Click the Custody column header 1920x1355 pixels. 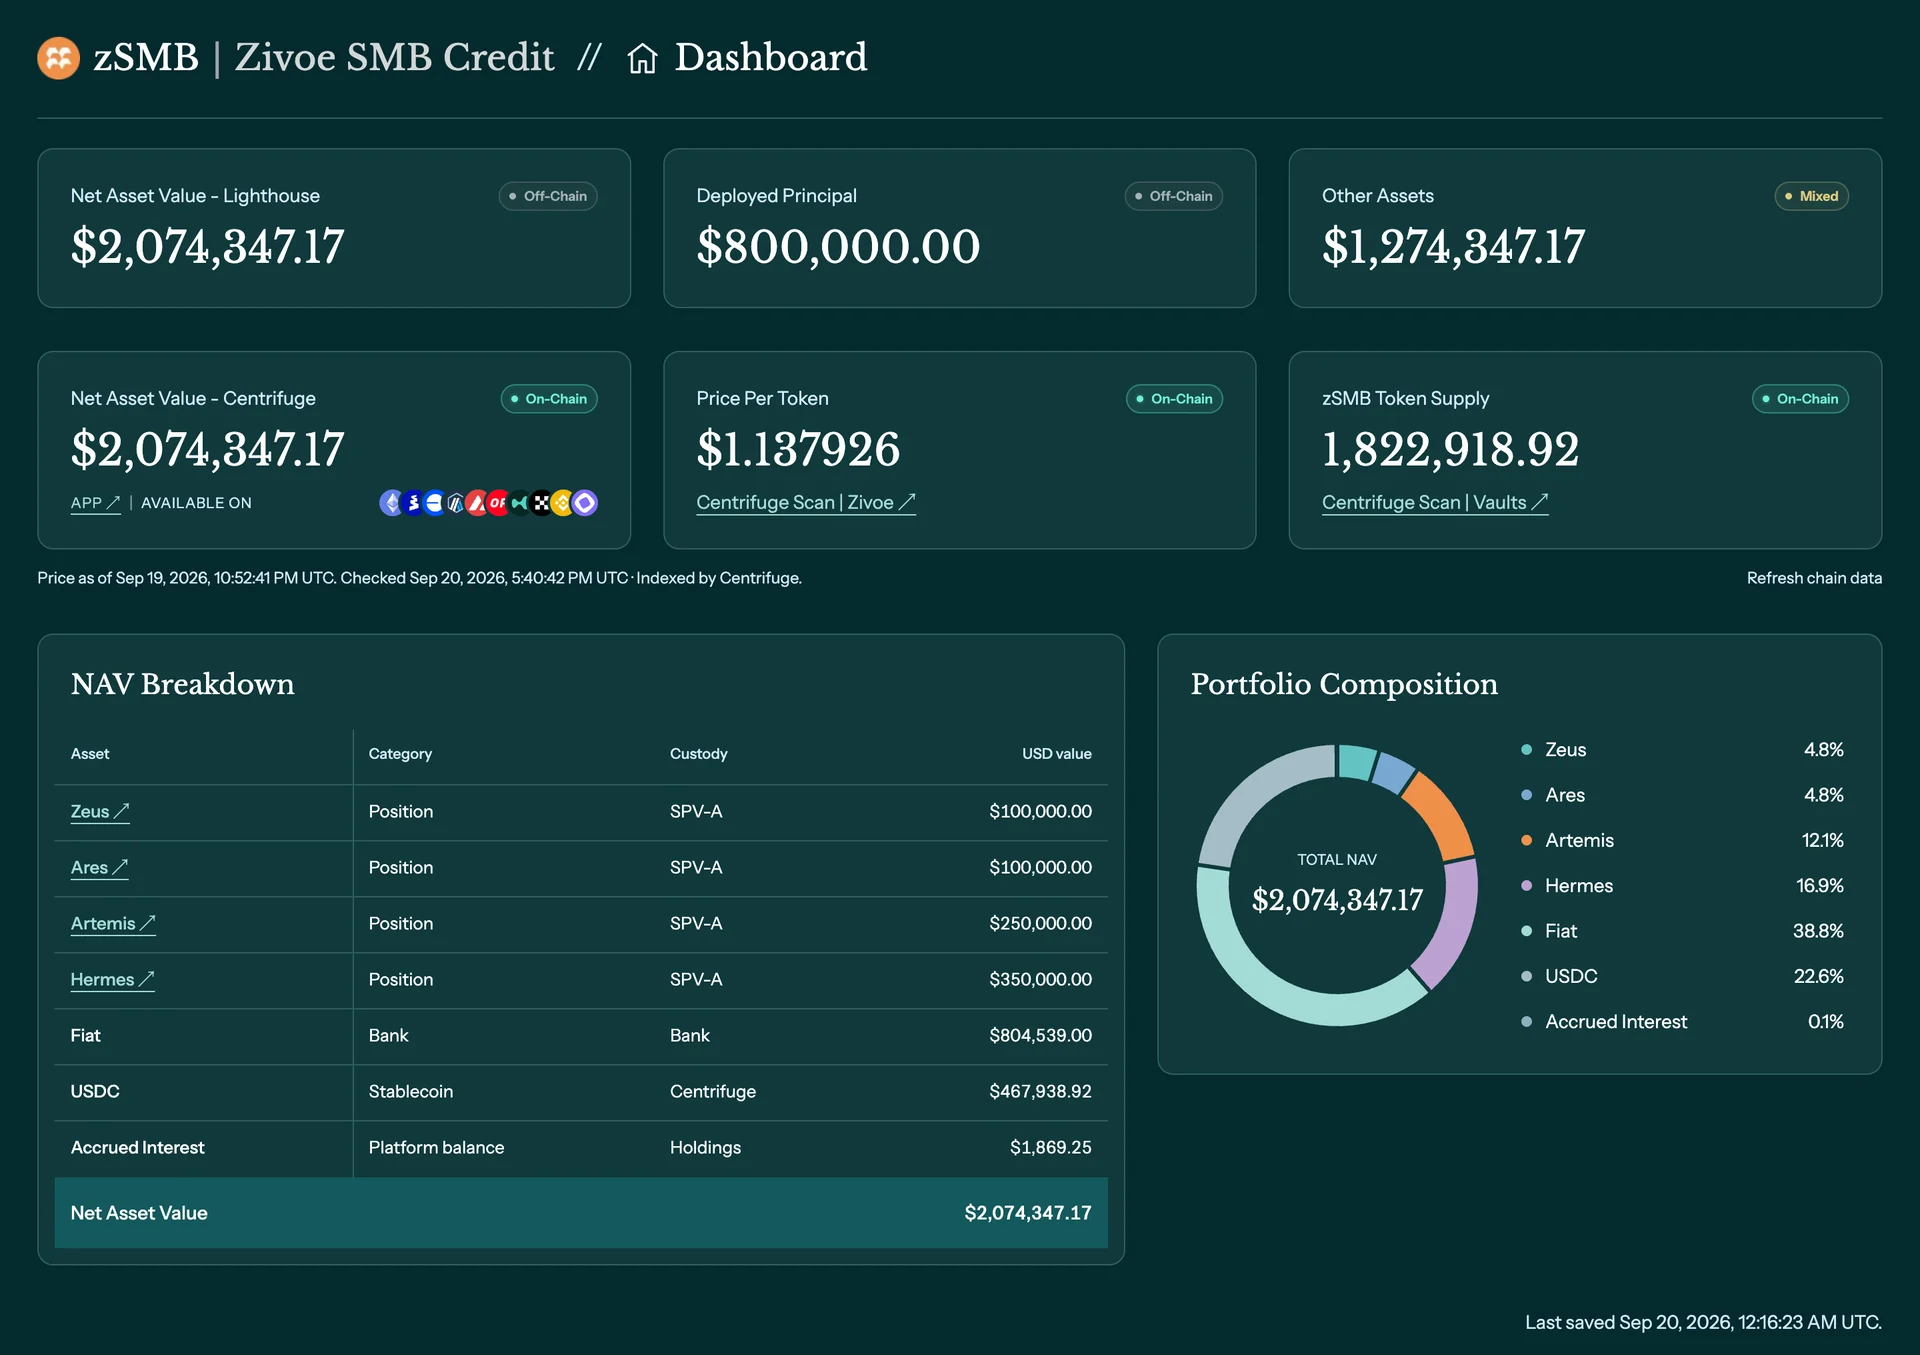(x=699, y=754)
